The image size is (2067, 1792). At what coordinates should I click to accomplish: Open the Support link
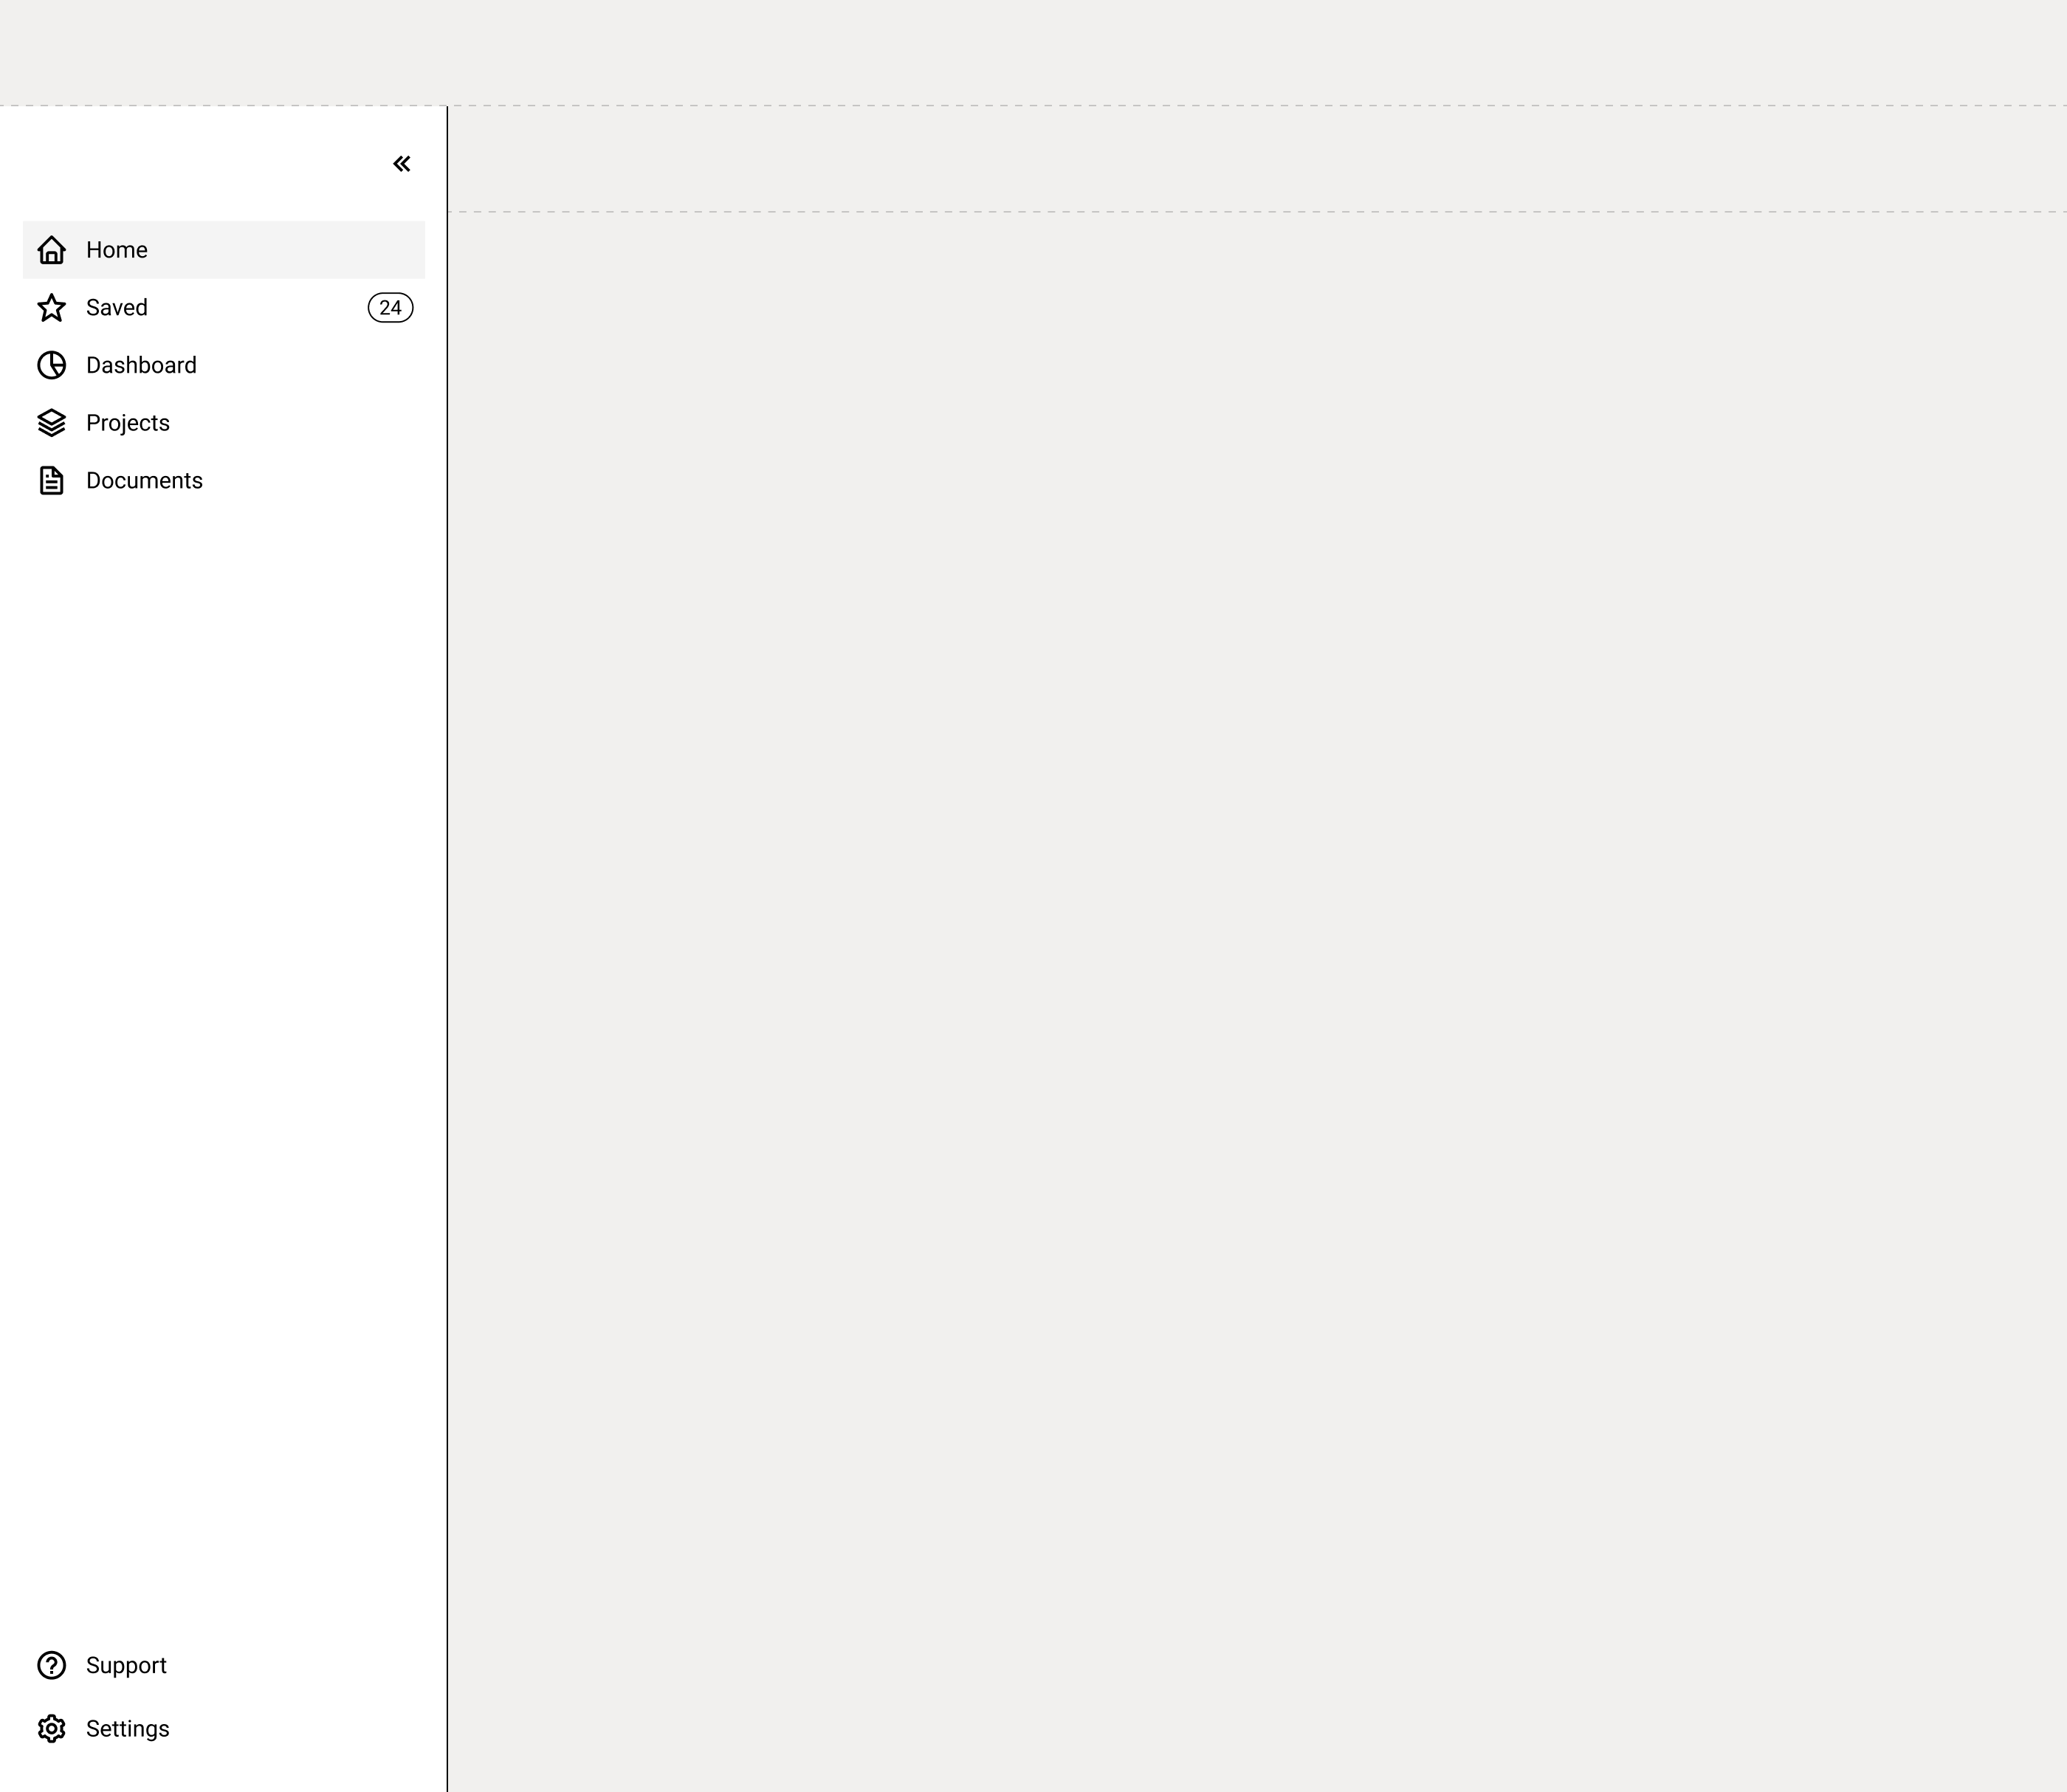[224, 1665]
